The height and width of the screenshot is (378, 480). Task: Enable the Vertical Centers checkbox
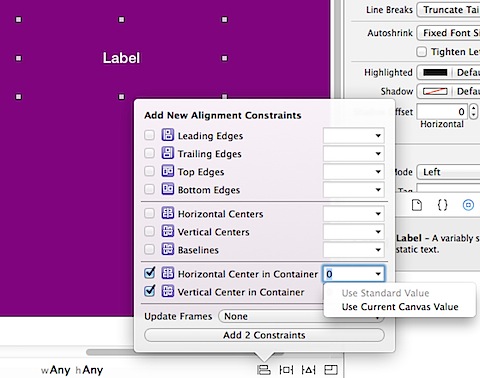point(149,231)
